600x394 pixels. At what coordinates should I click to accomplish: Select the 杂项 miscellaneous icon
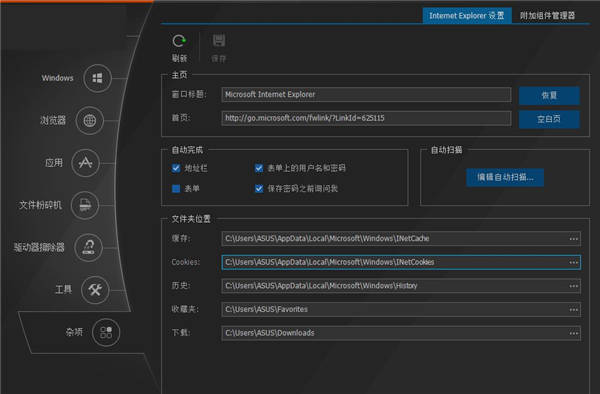[x=106, y=332]
